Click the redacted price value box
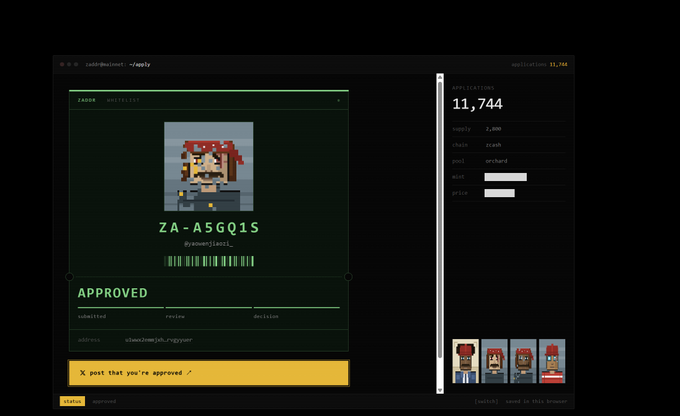 tap(500, 193)
